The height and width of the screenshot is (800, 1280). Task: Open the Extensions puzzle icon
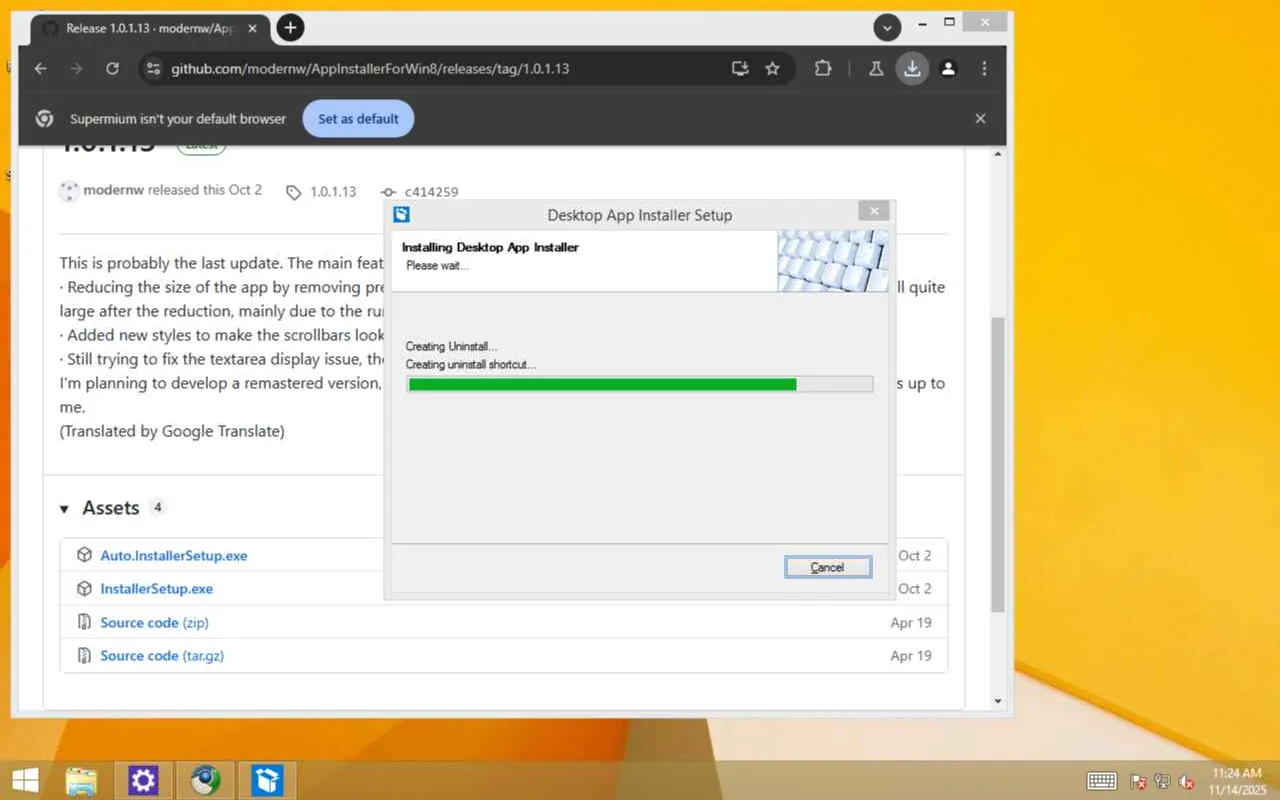[x=823, y=69]
